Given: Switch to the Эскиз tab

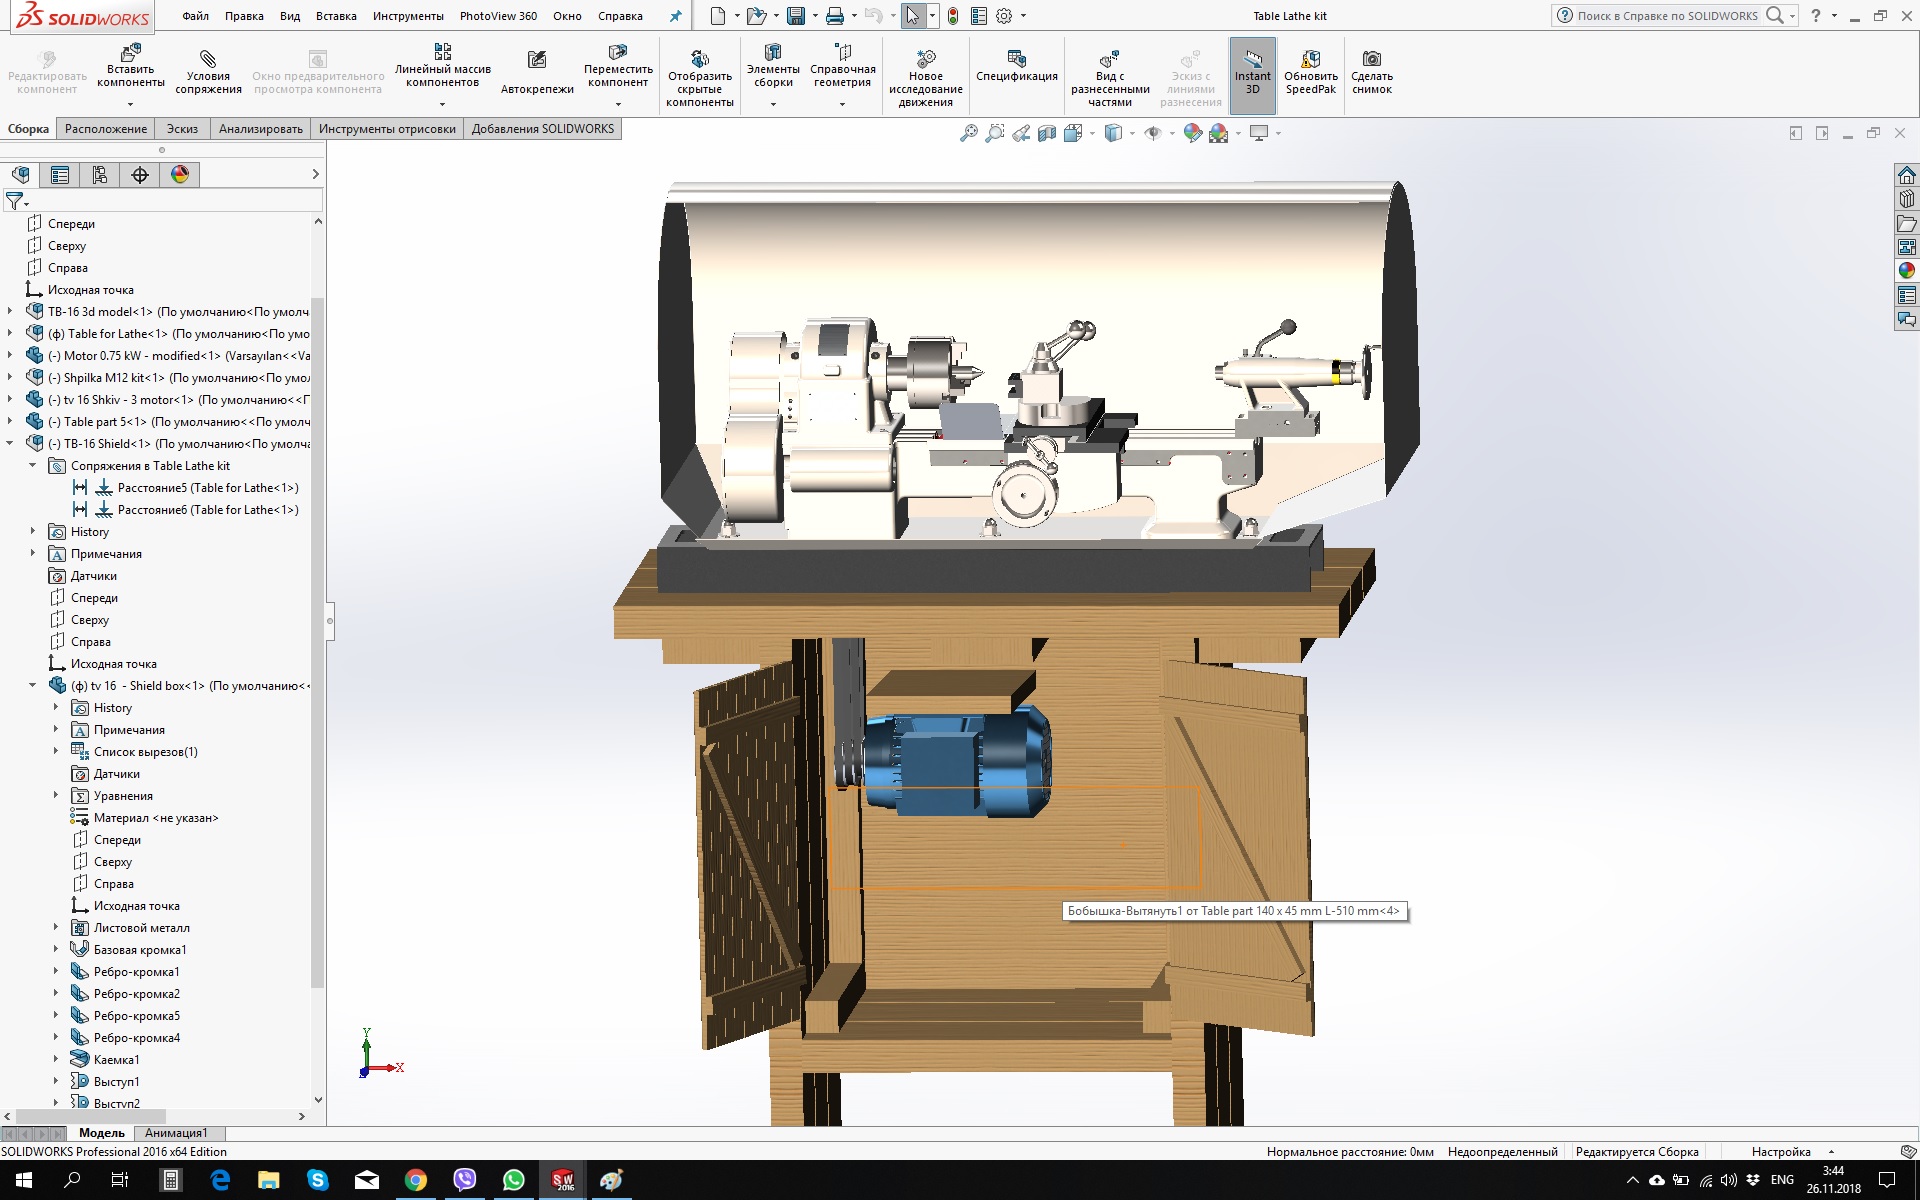Looking at the screenshot, I should 182,129.
